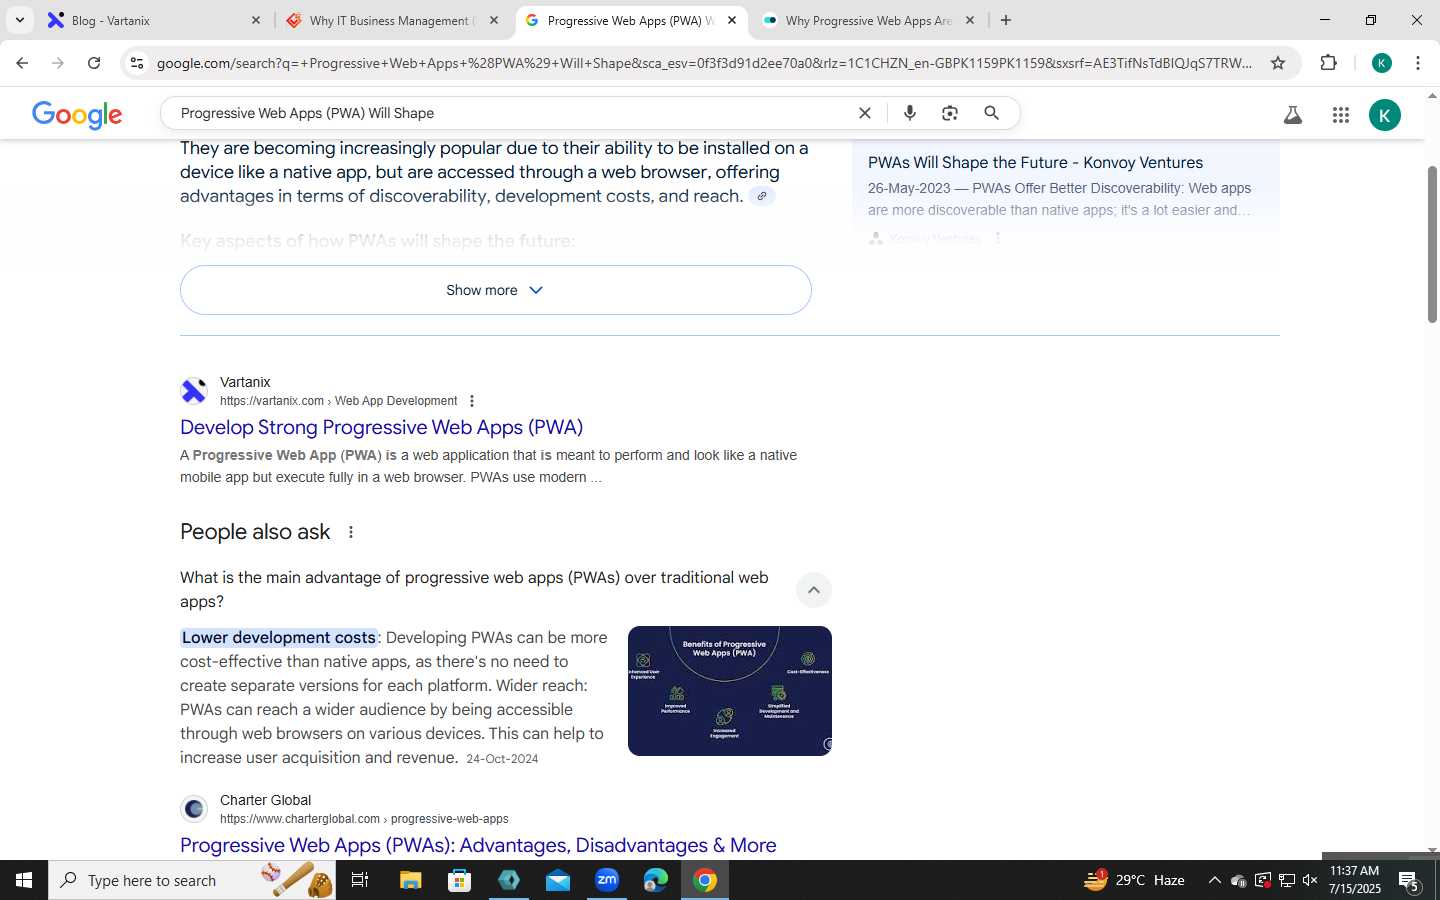1440x900 pixels.
Task: Open the notification center icon
Action: coord(1410,880)
